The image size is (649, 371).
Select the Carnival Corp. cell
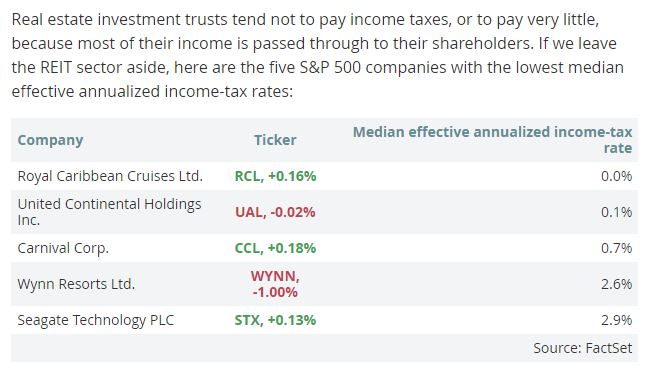click(63, 248)
